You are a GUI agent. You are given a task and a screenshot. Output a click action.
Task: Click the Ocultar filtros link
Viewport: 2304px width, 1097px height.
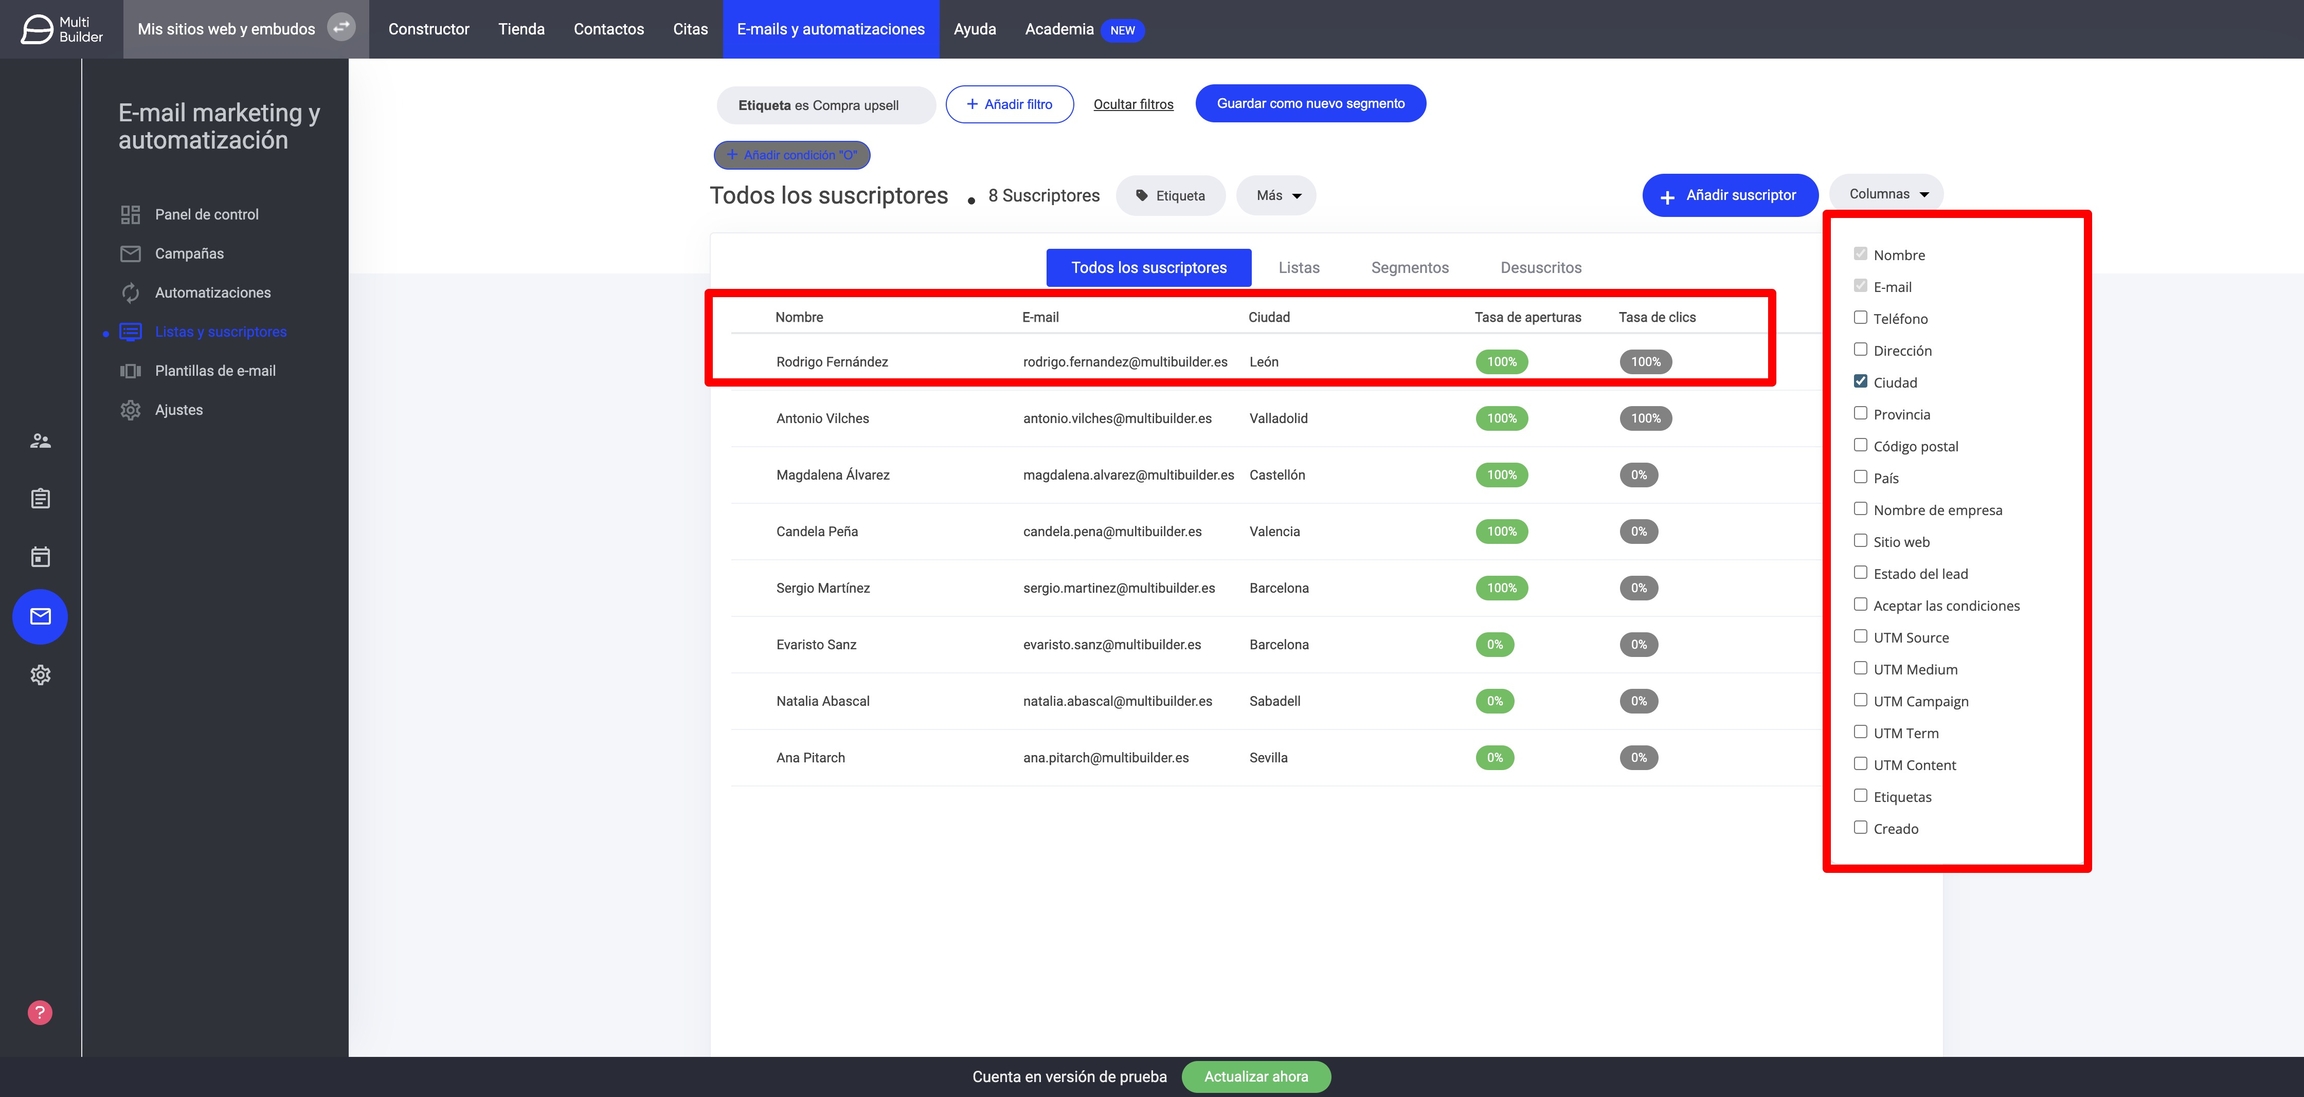[1133, 105]
